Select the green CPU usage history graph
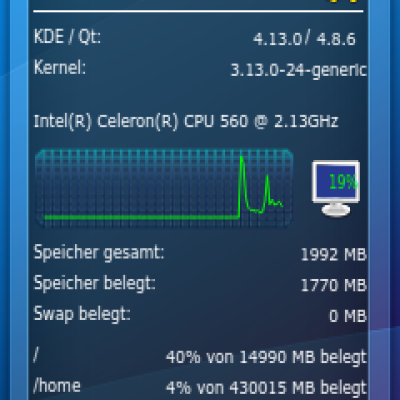 click(164, 189)
